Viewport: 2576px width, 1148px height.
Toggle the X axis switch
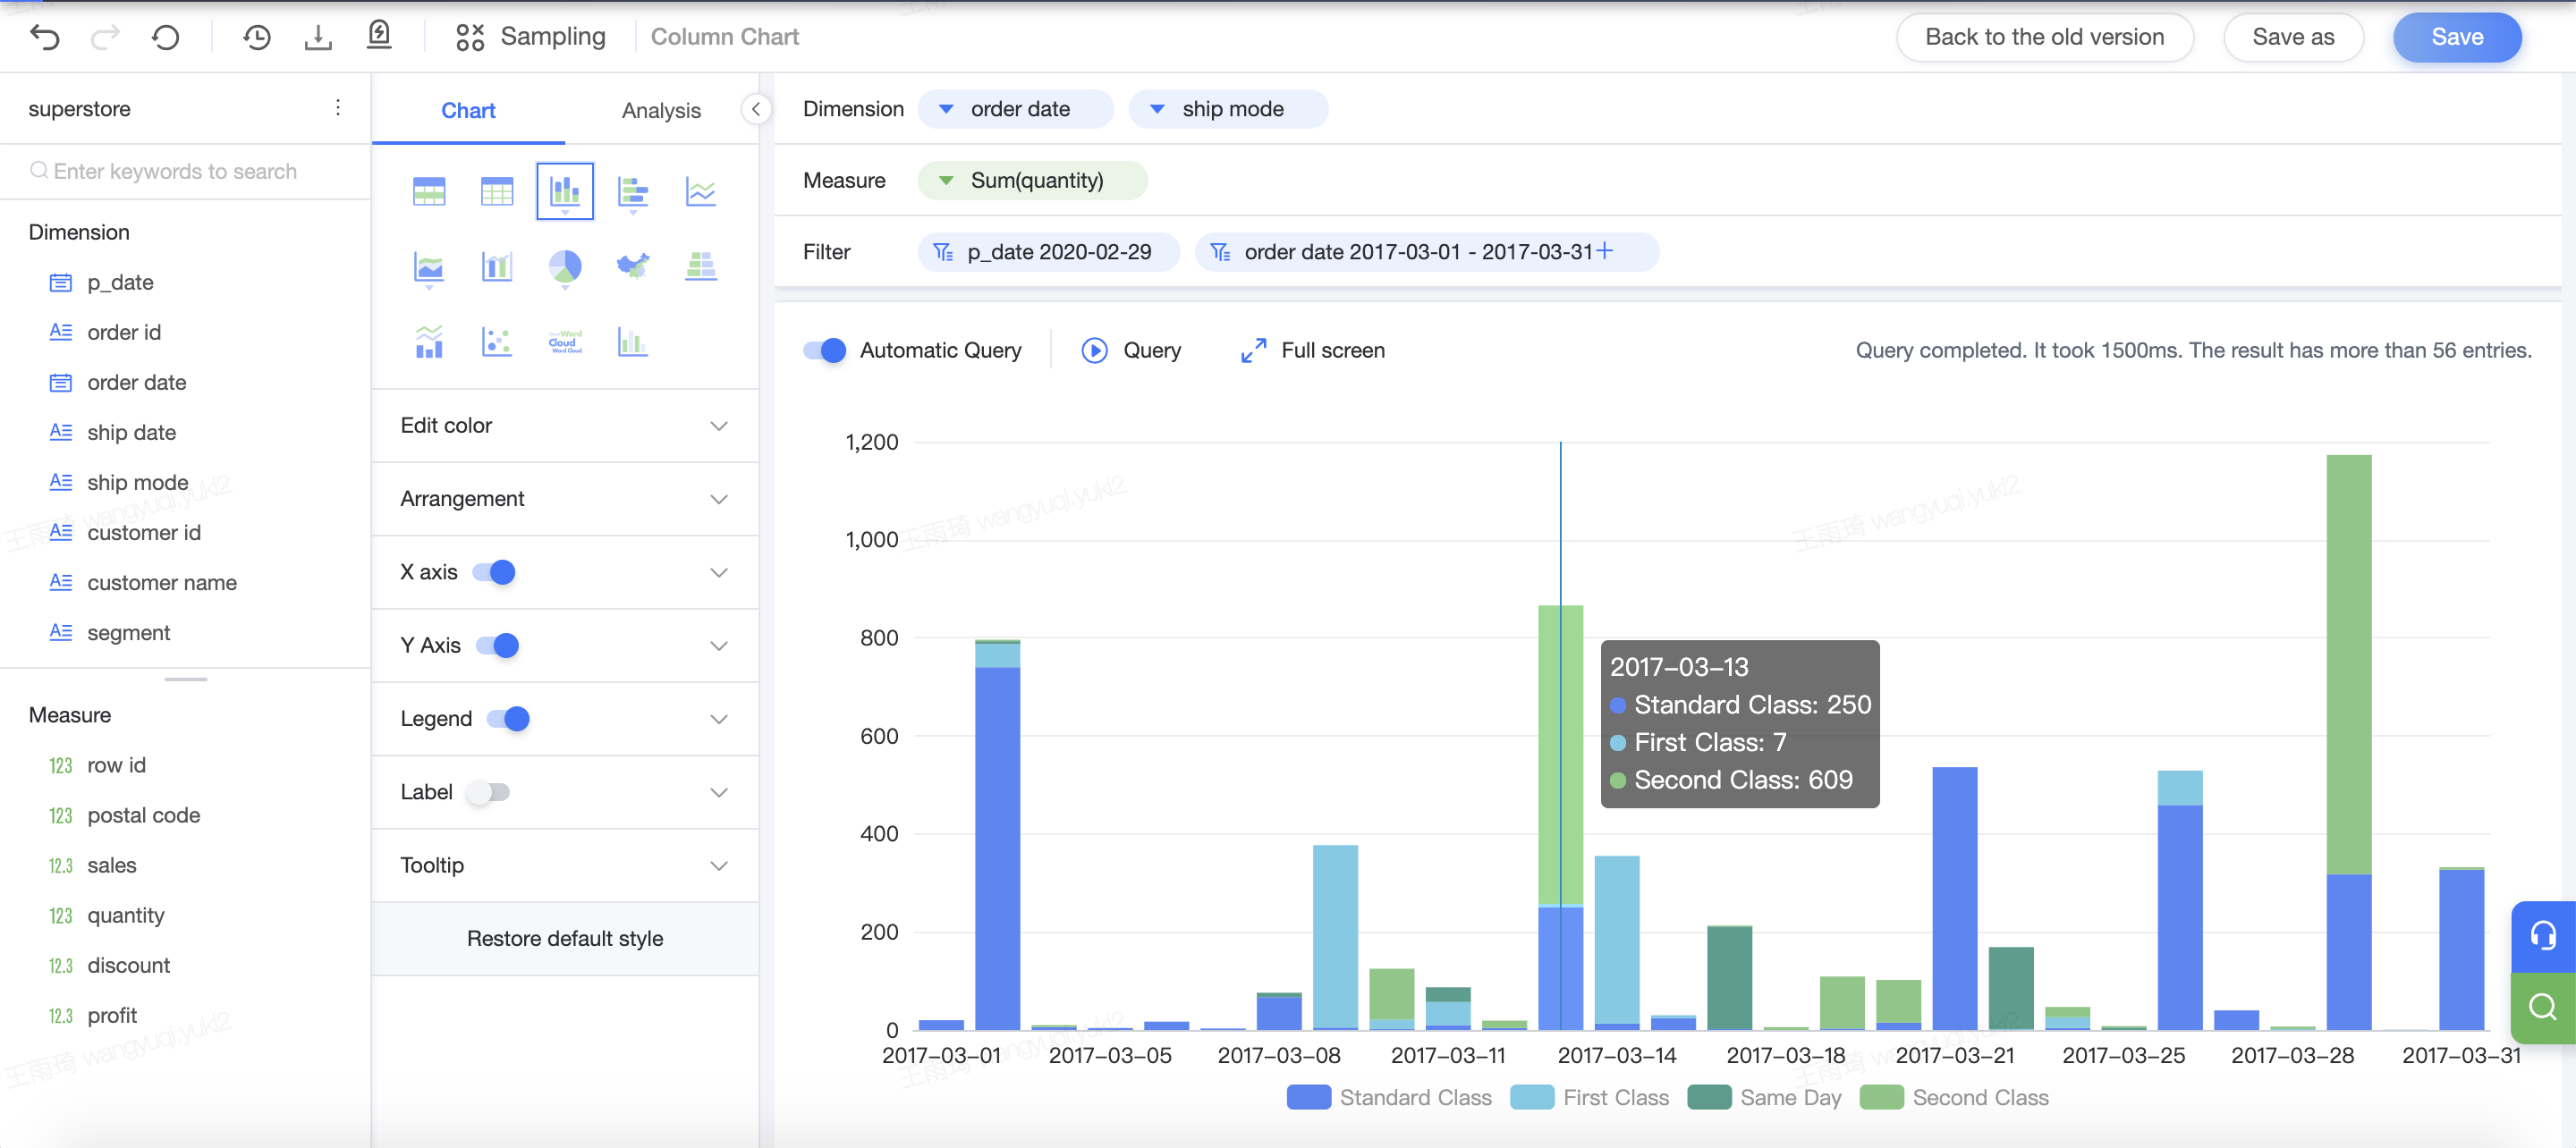coord(494,572)
